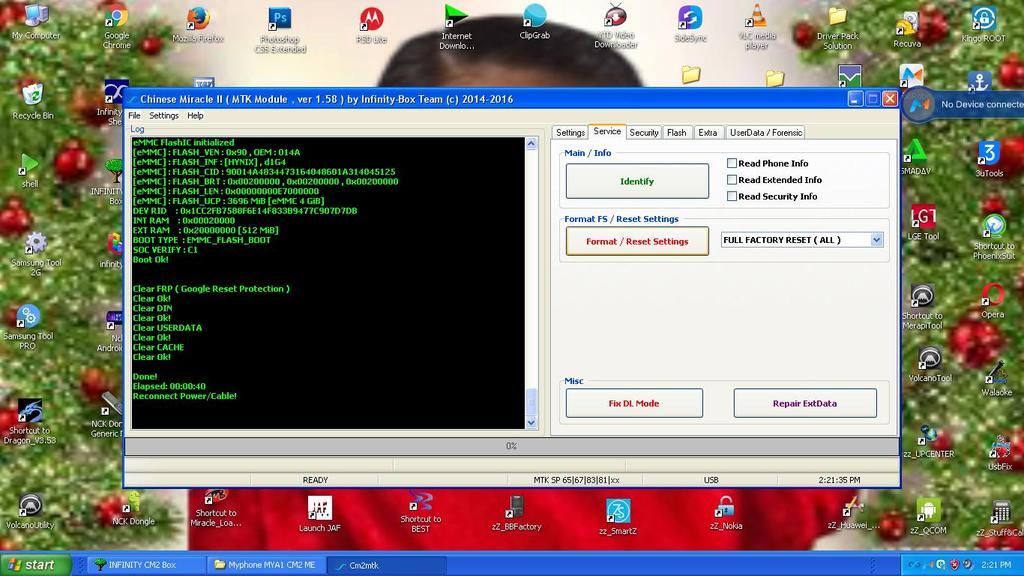Open SideSync desktop shortcut

click(x=690, y=24)
